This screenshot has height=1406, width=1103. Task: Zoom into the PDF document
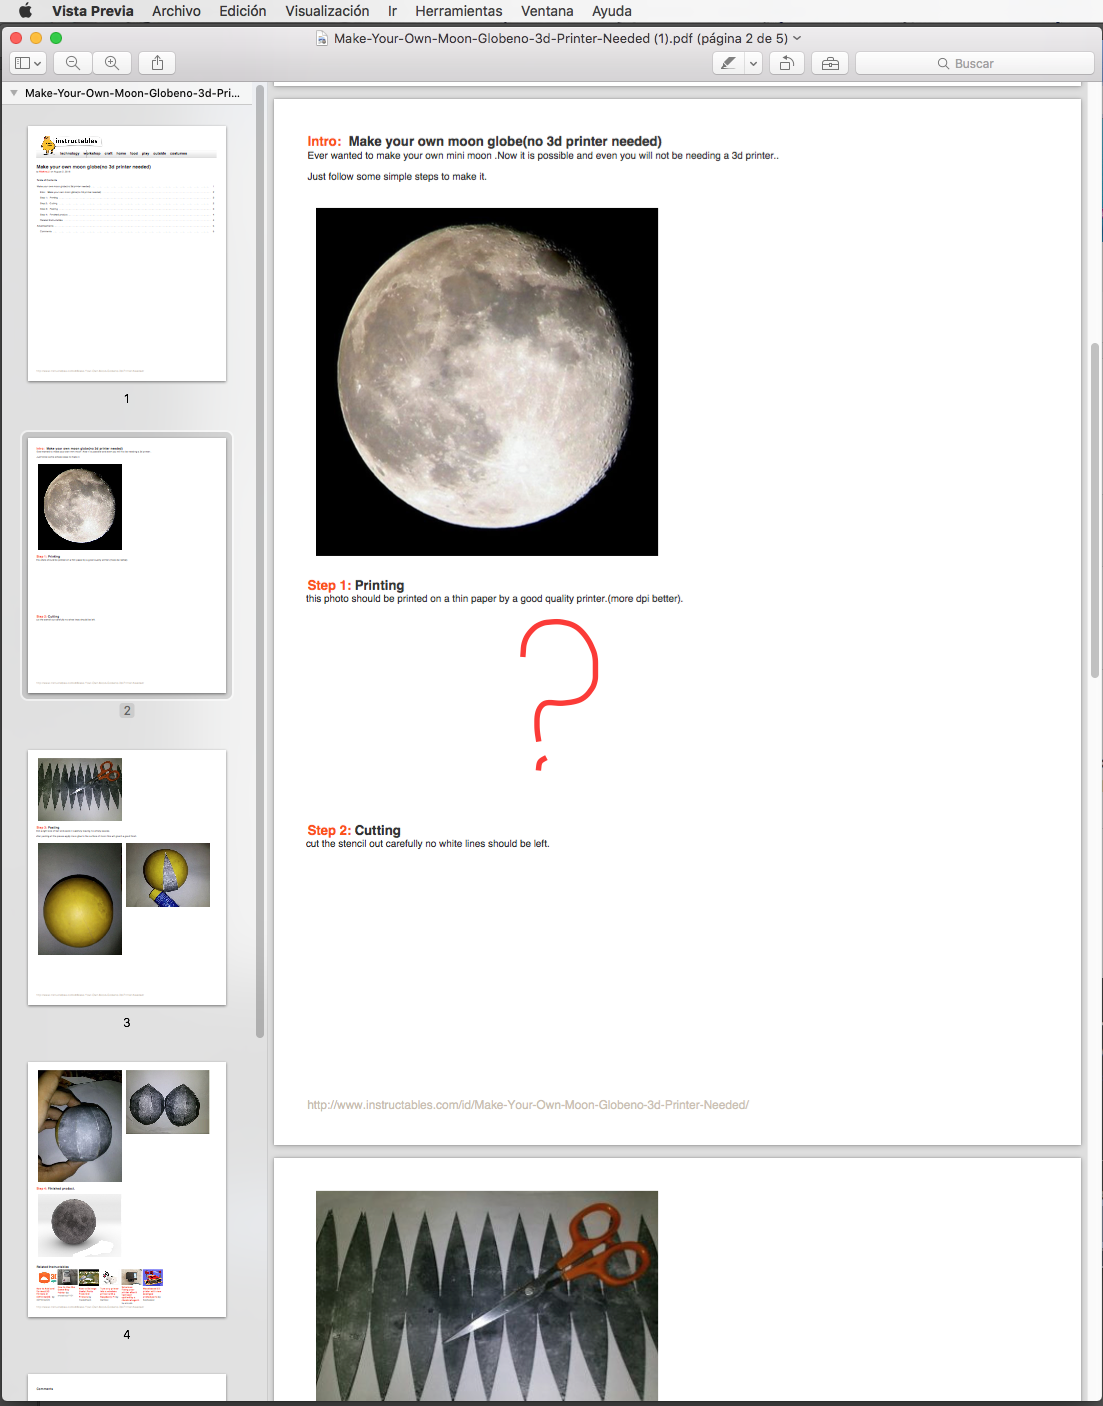(112, 62)
